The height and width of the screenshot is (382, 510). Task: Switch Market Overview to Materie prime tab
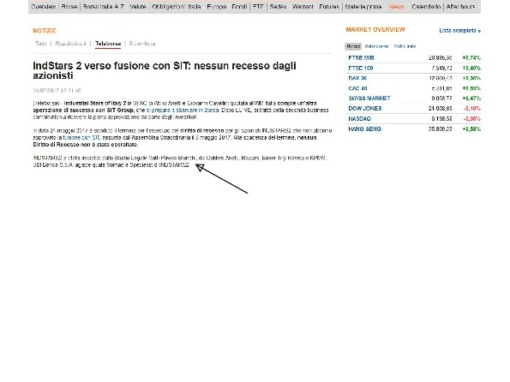(x=377, y=46)
